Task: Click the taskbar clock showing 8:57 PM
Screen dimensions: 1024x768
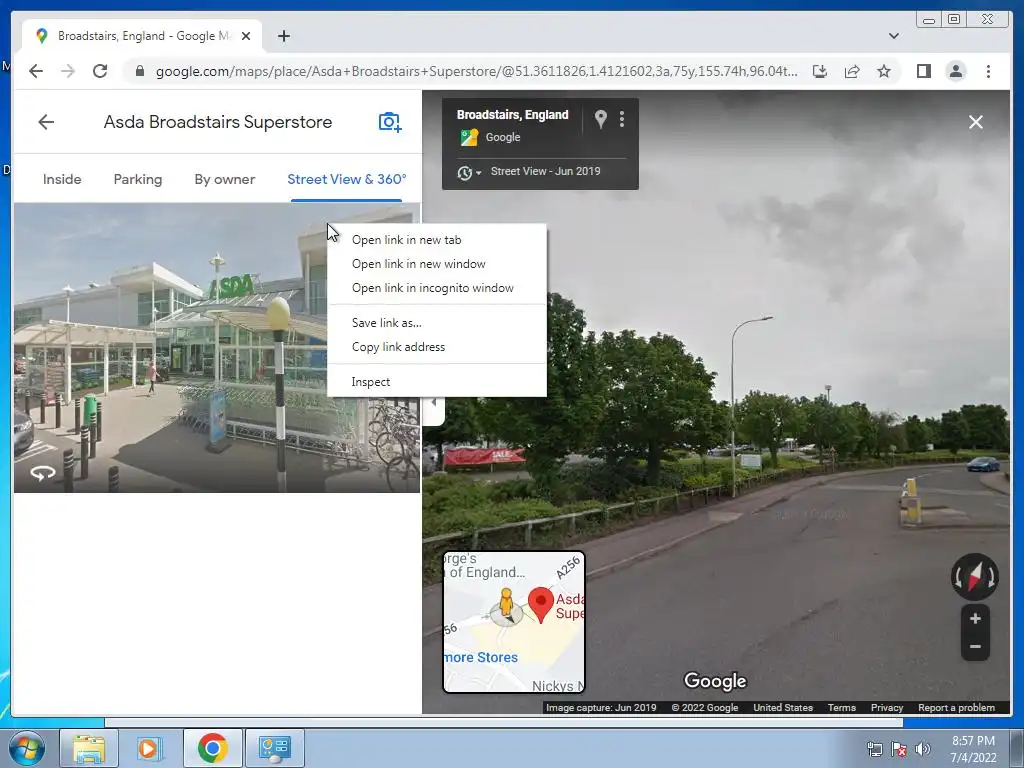Action: [973, 749]
